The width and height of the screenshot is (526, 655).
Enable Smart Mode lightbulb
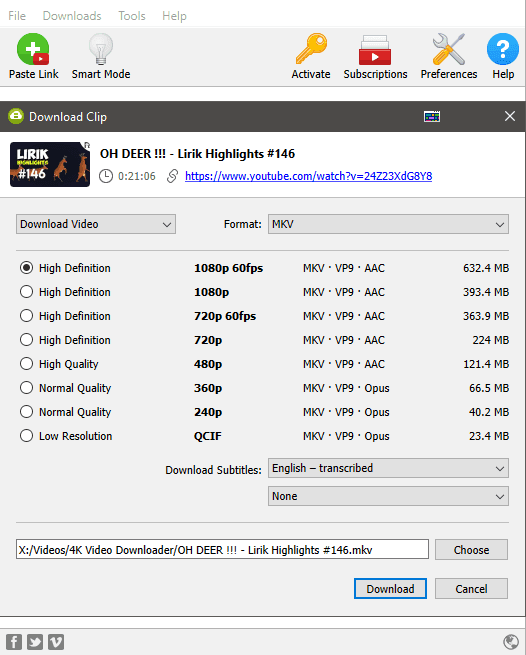101,49
